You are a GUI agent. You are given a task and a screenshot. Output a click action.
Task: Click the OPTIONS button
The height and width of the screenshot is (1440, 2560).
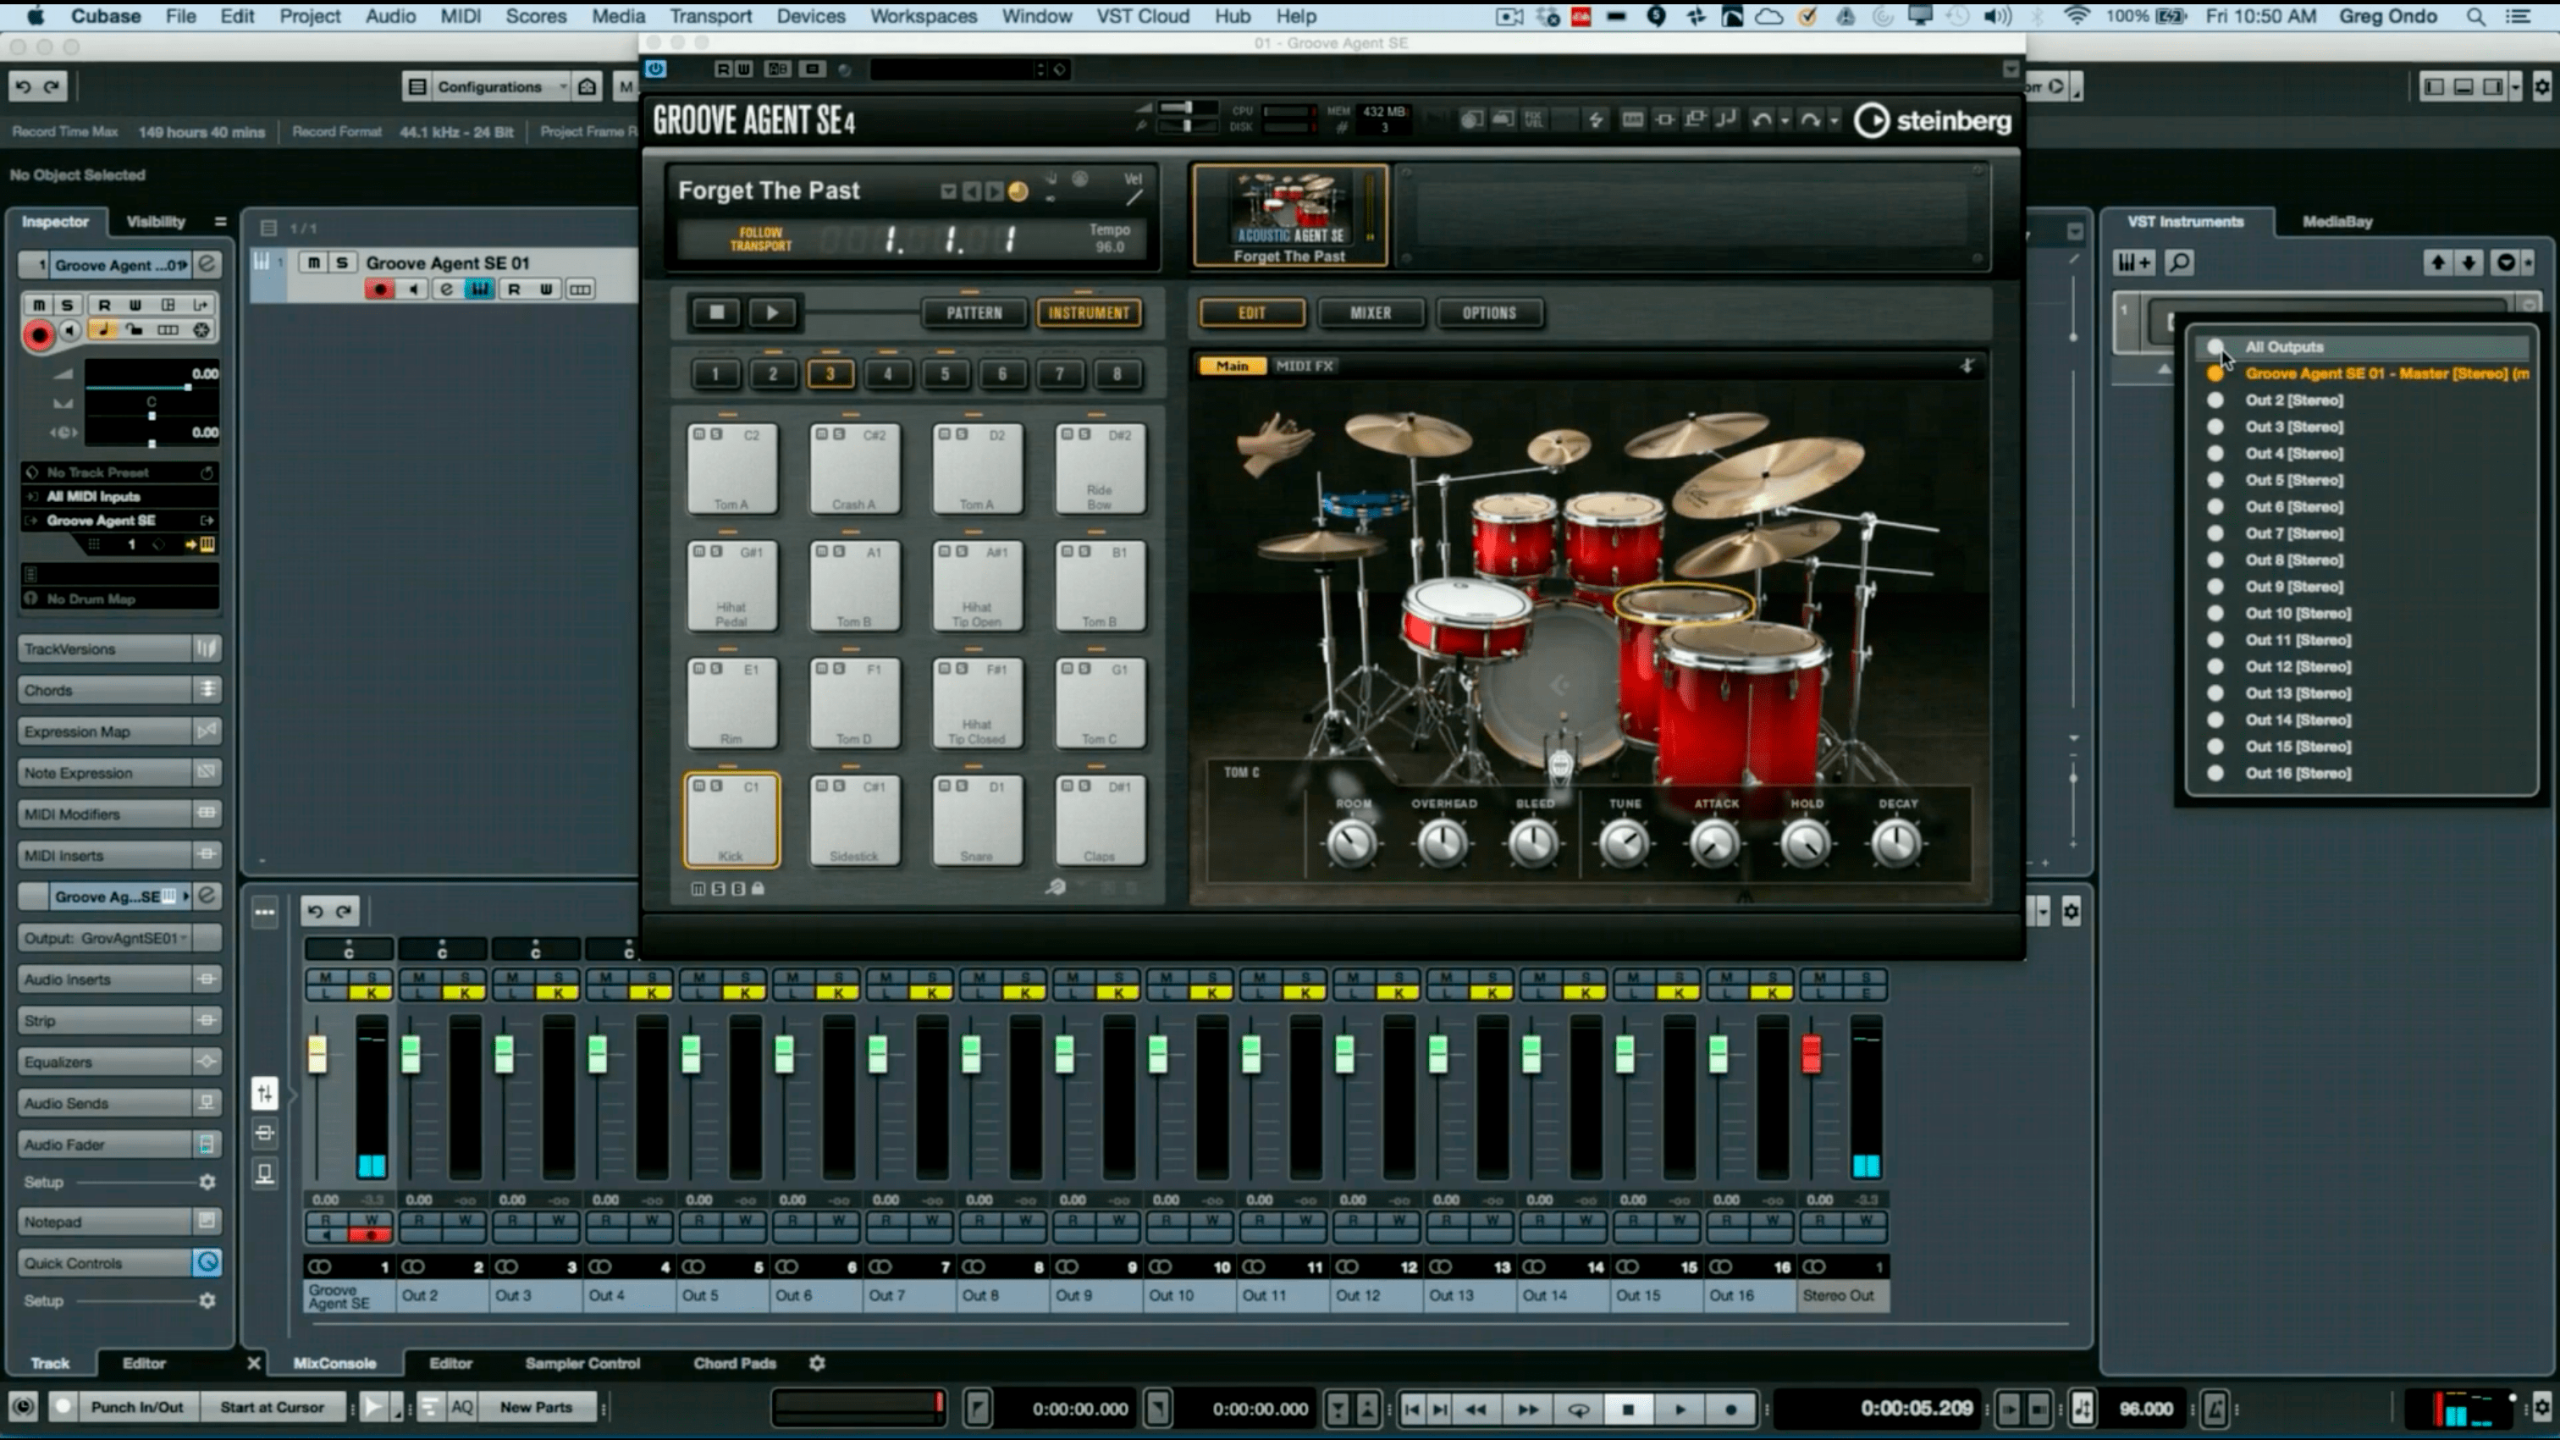(1489, 313)
